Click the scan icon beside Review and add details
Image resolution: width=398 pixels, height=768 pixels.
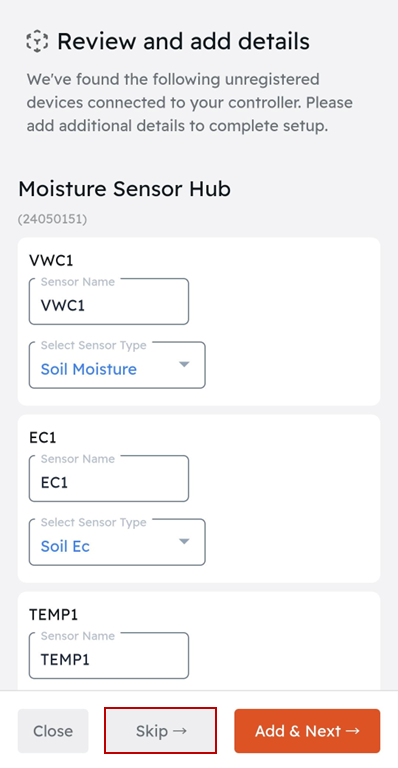click(x=38, y=41)
